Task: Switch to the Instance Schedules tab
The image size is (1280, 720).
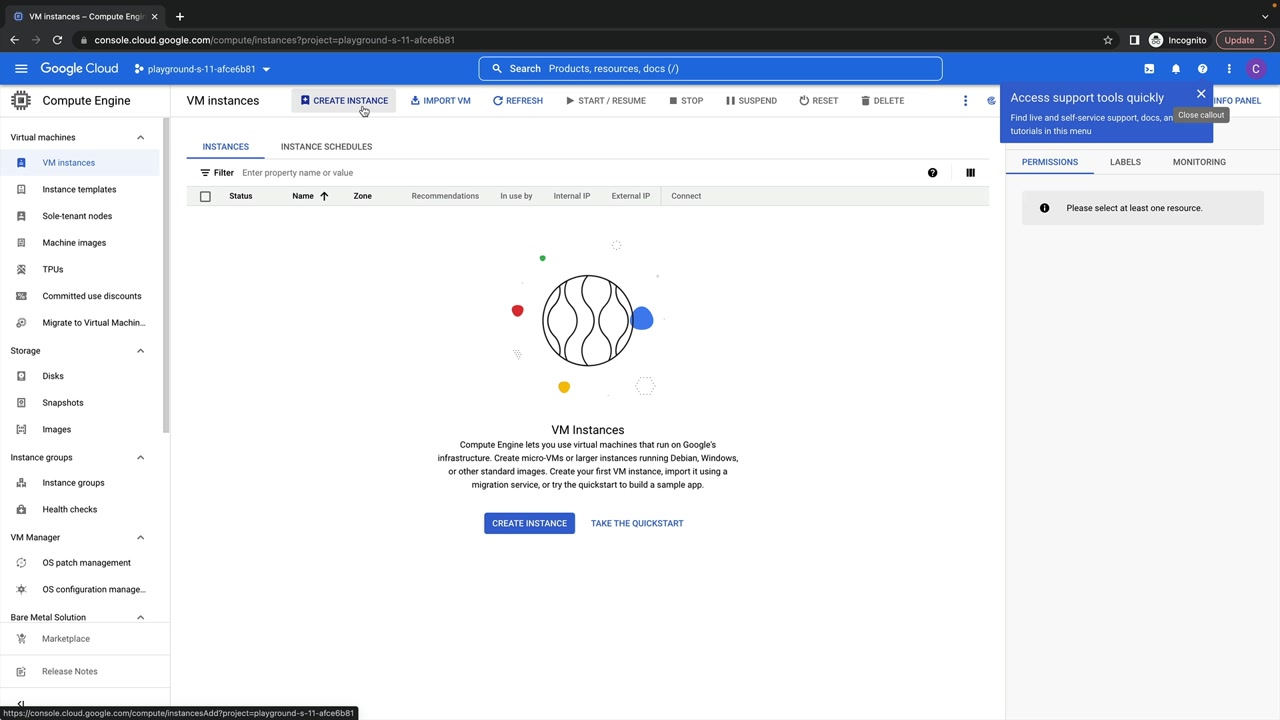Action: point(326,147)
